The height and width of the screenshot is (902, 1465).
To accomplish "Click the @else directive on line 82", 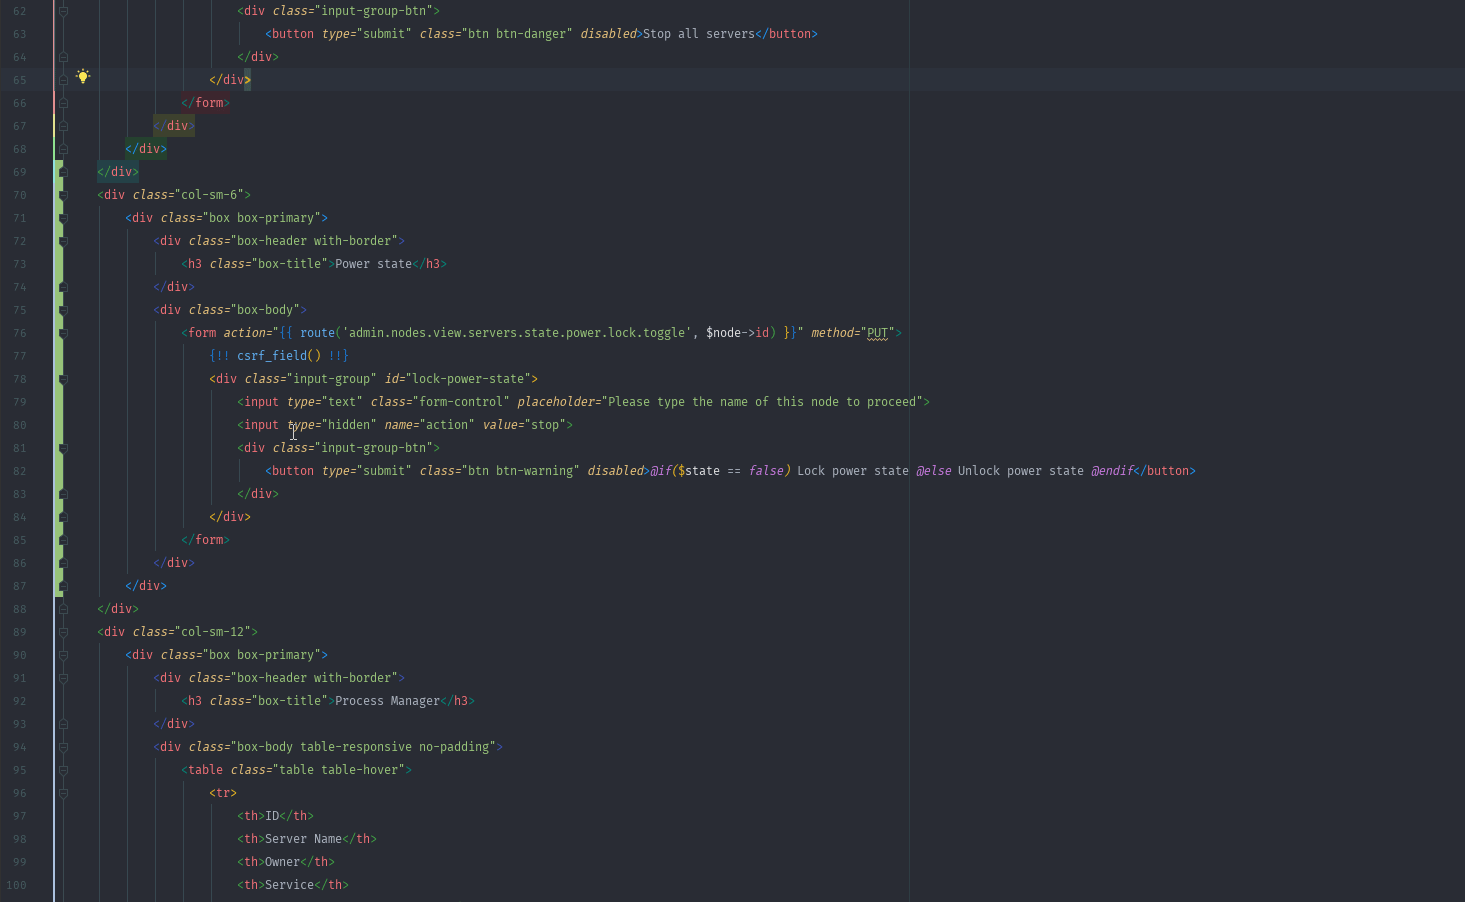I will click(x=933, y=471).
